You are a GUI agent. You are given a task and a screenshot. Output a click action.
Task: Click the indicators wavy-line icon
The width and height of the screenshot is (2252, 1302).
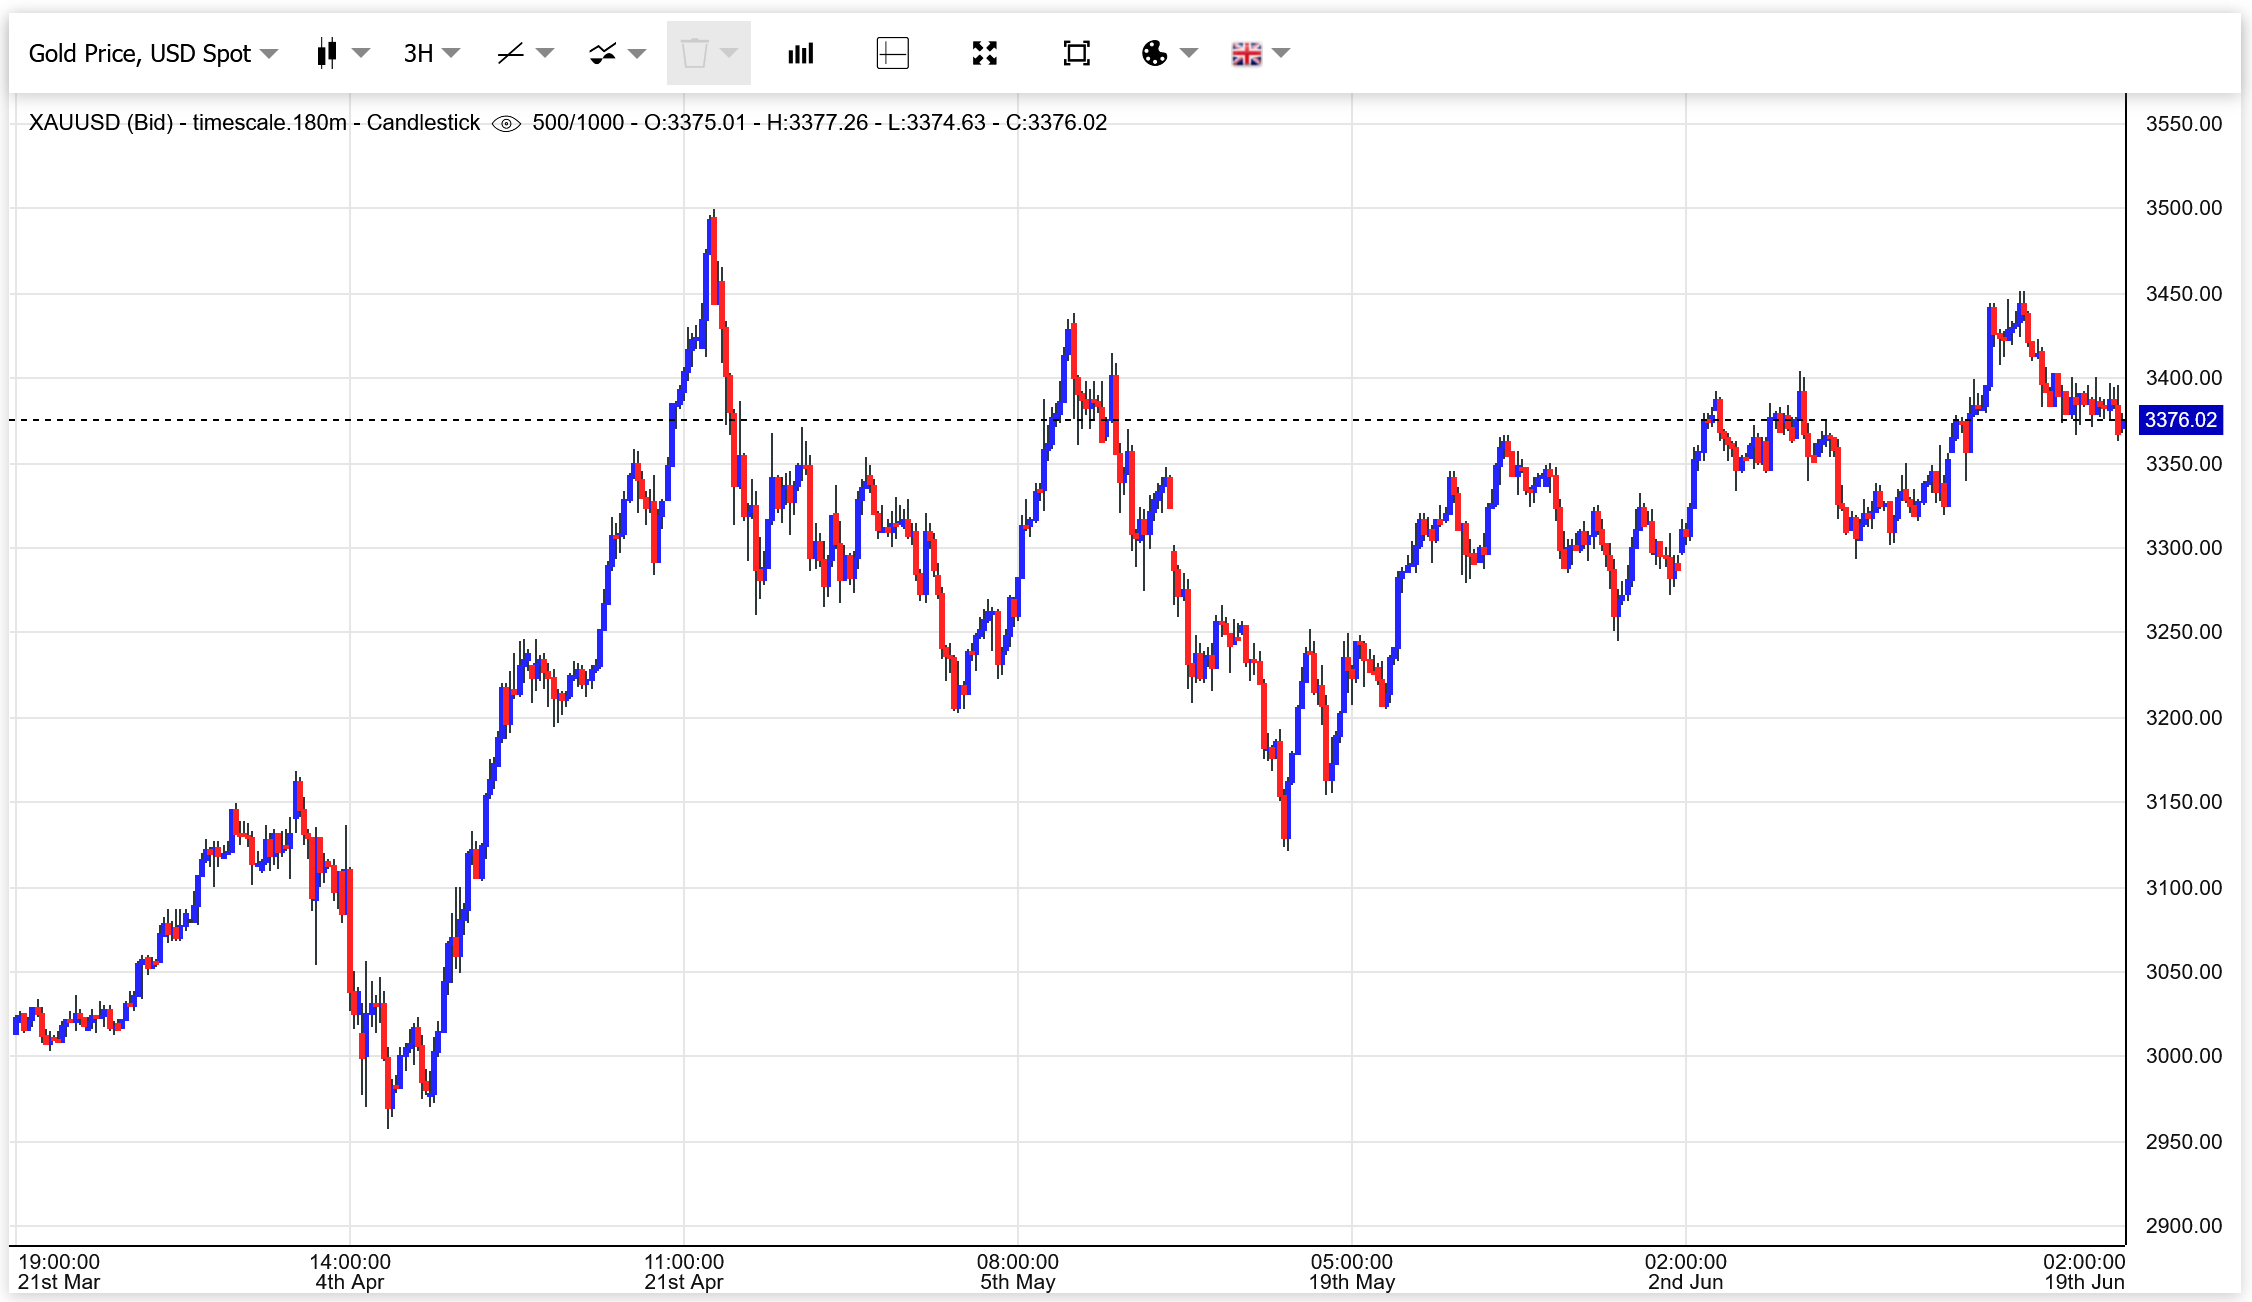click(x=602, y=53)
